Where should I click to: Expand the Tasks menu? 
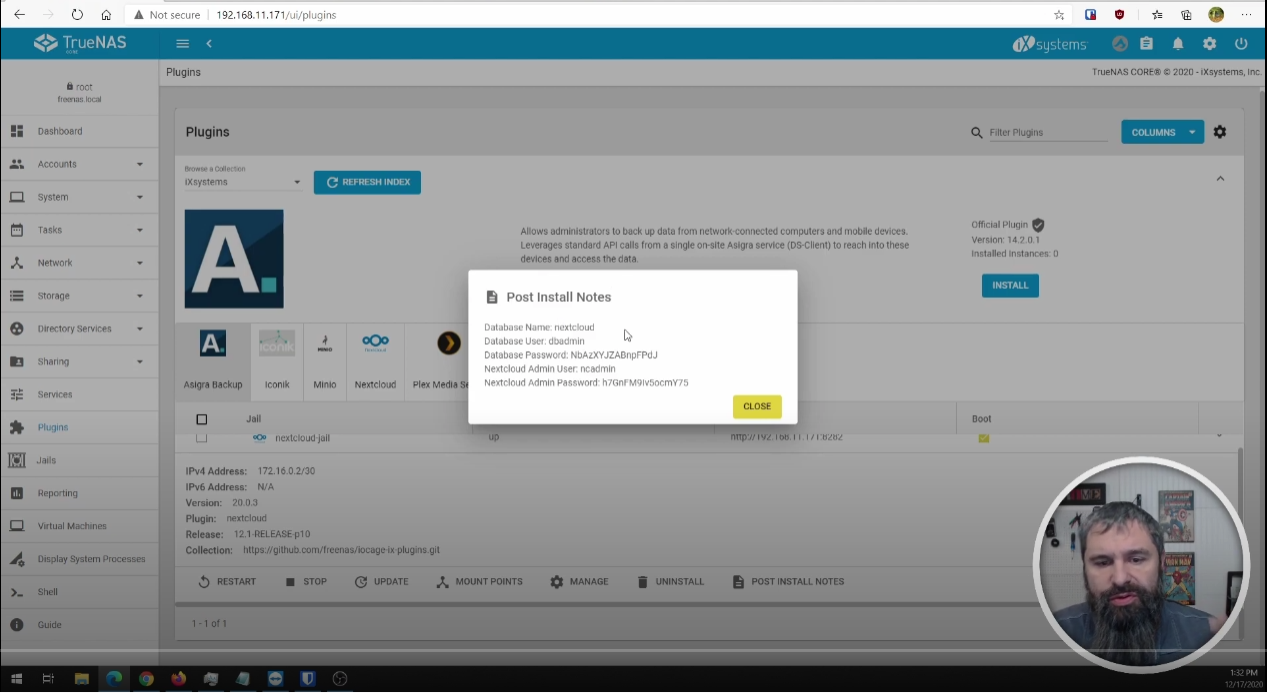79,230
